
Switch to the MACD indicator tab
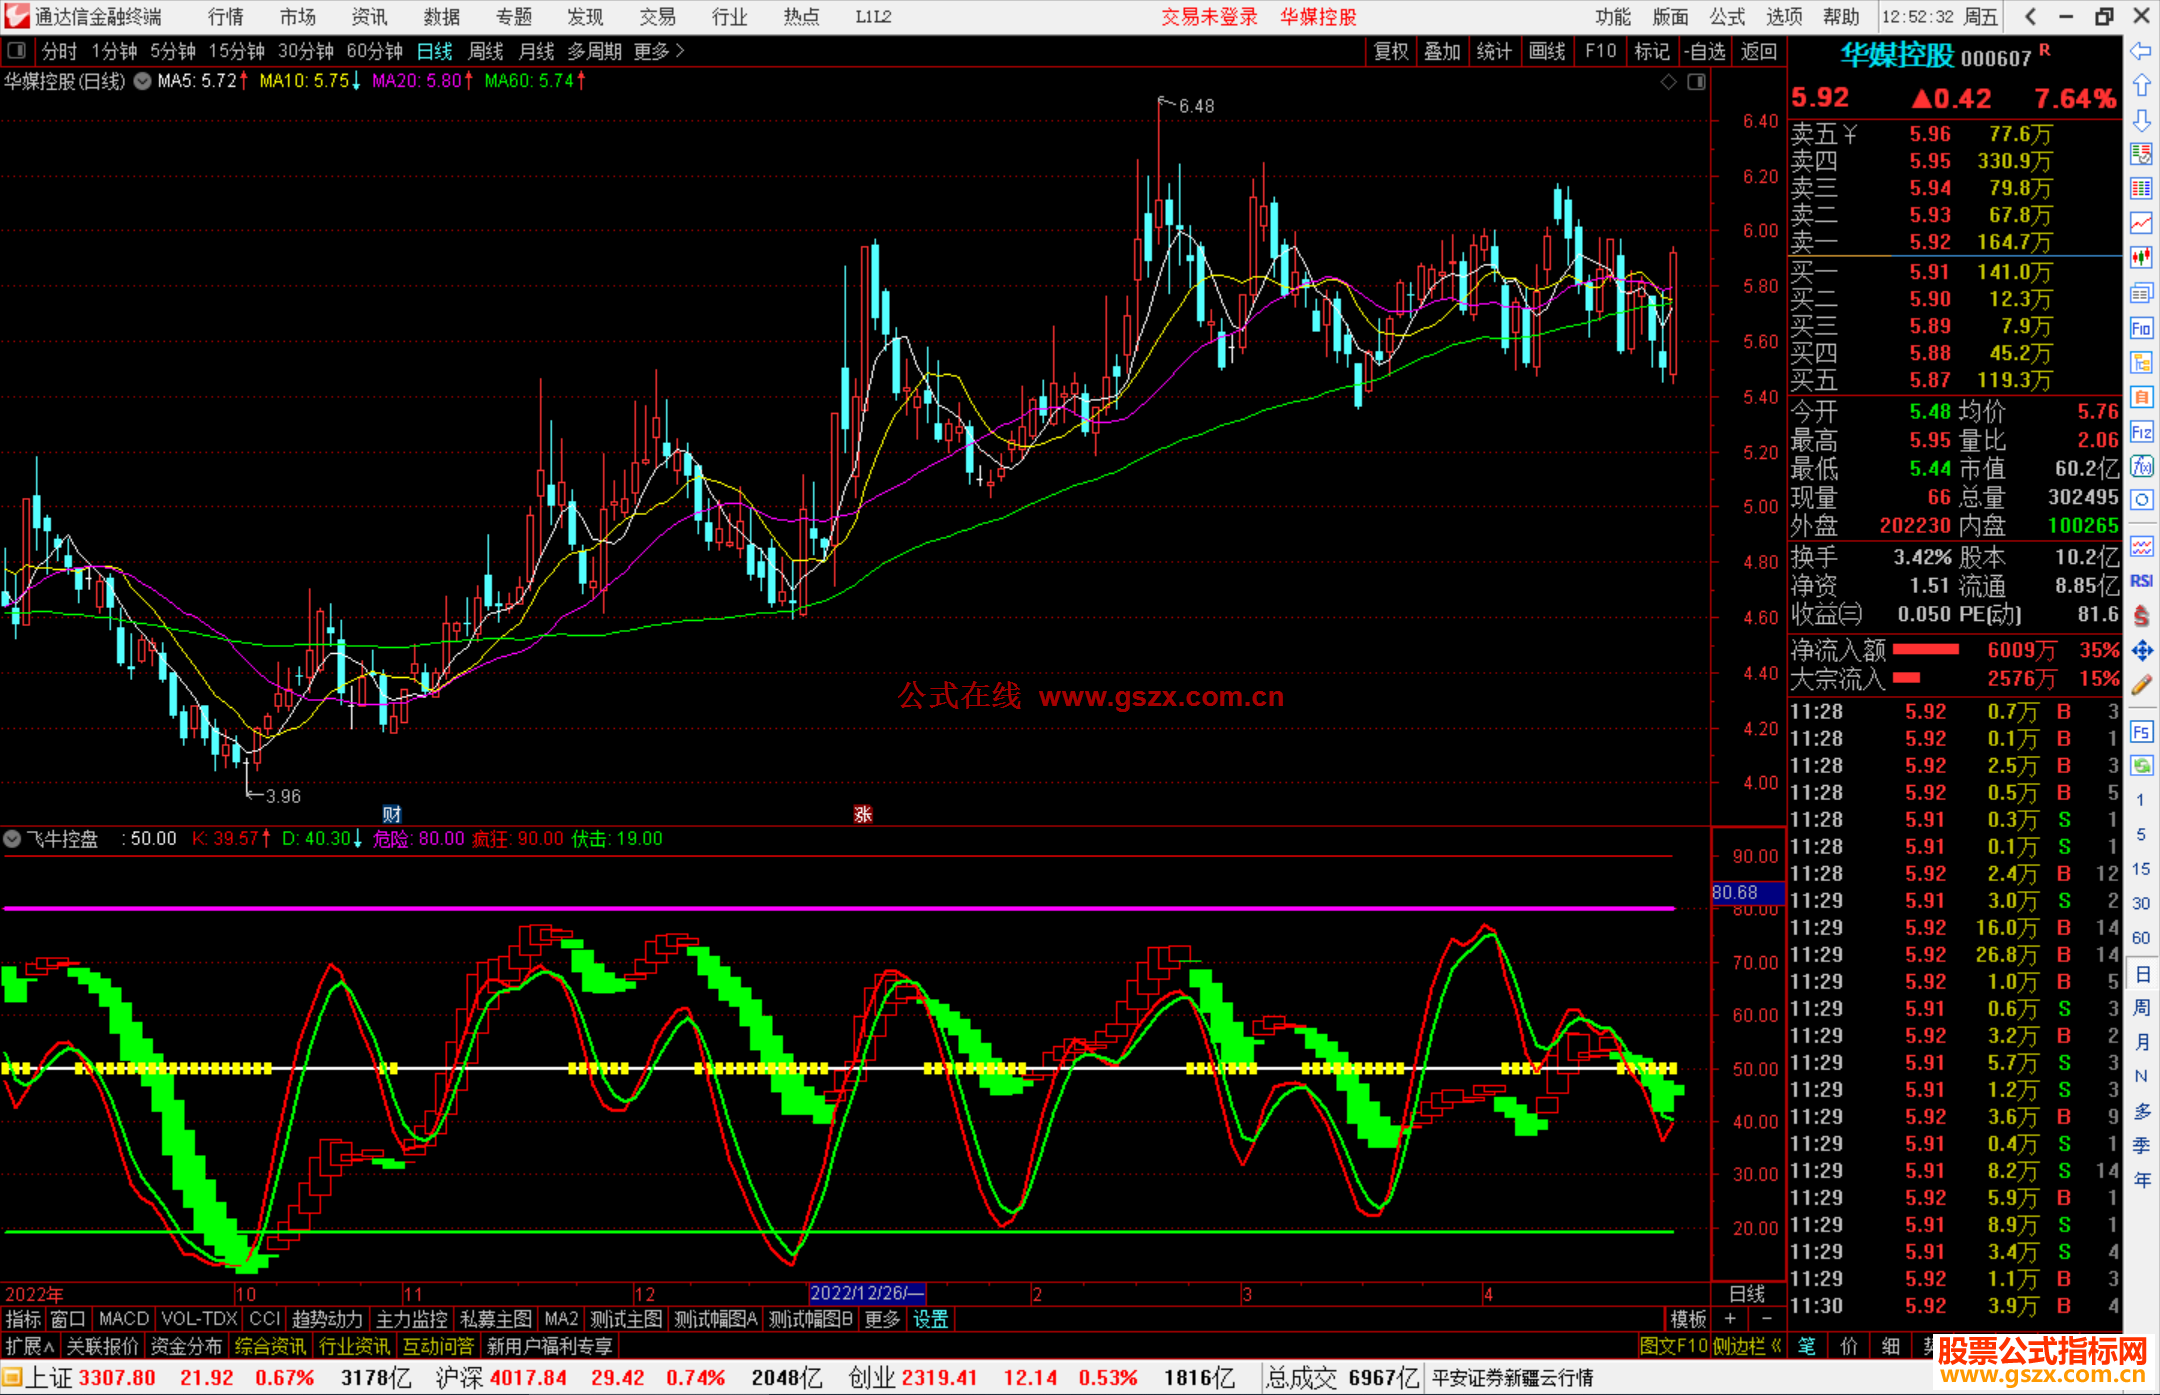124,1319
